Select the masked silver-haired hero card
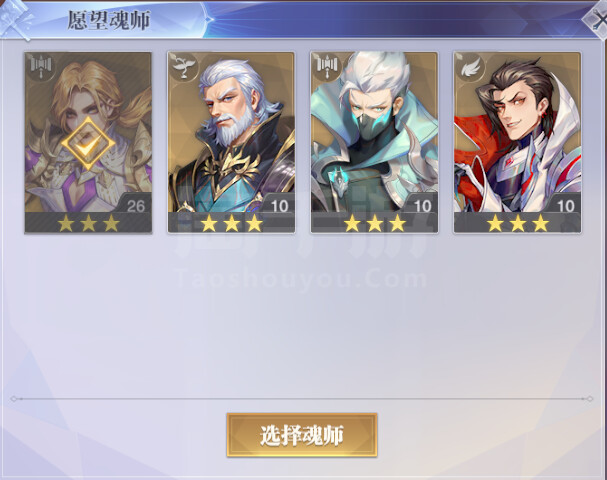Image resolution: width=607 pixels, height=480 pixels. pos(374,142)
